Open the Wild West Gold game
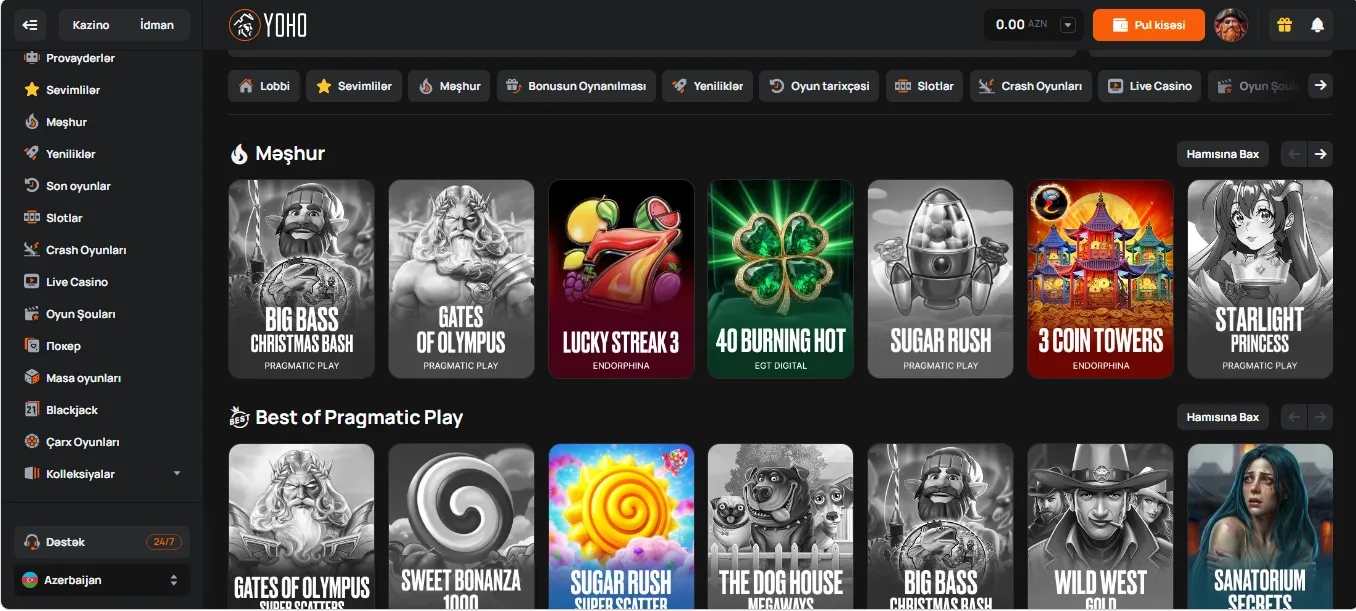Screen dimensions: 1356x611 (x=1100, y=526)
